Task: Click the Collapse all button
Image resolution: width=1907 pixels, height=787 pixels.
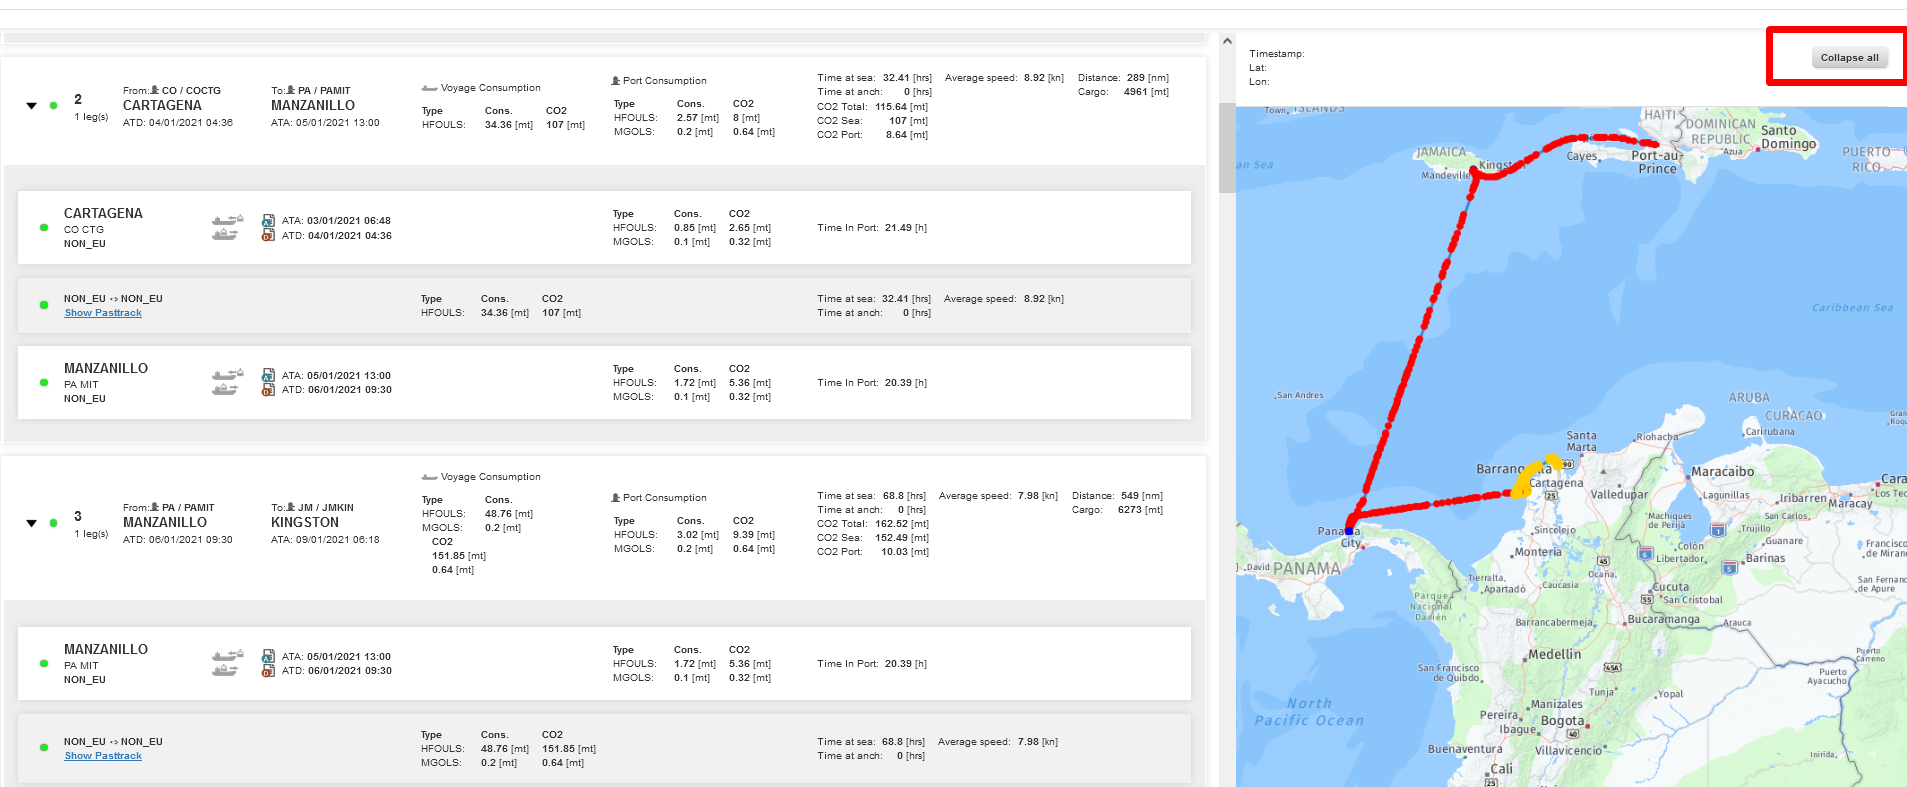Action: (1848, 57)
